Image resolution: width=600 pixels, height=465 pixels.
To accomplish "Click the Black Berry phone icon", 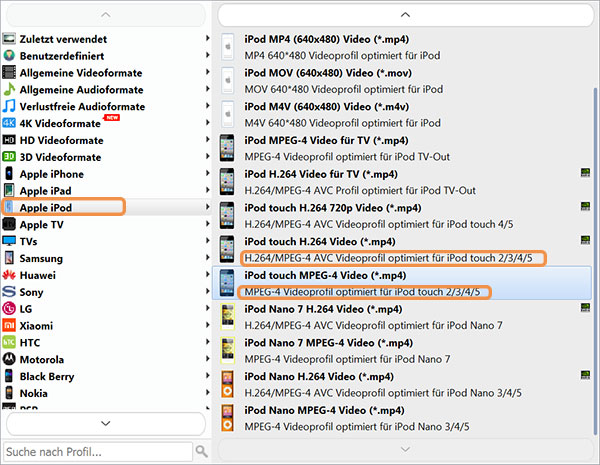I will [9, 376].
